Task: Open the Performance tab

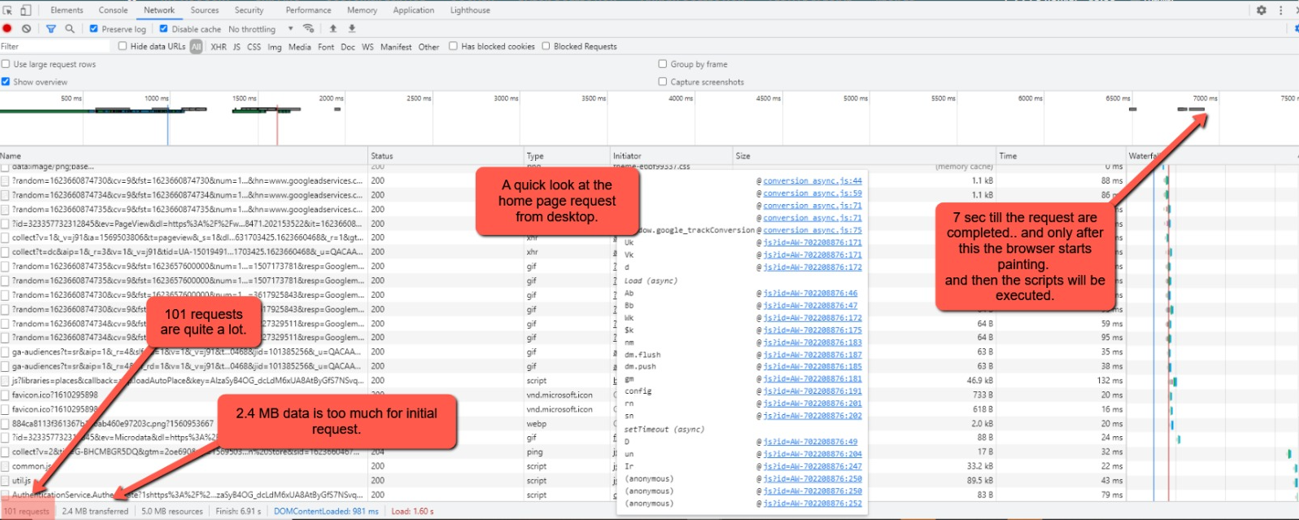Action: (308, 10)
